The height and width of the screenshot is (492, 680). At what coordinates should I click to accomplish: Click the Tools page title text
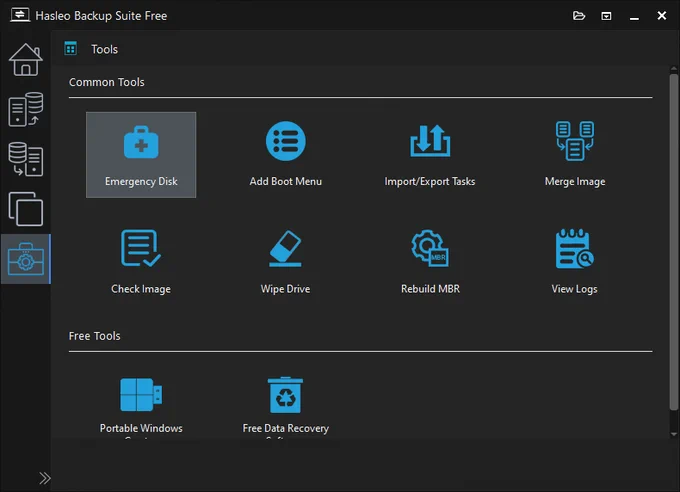coord(105,49)
